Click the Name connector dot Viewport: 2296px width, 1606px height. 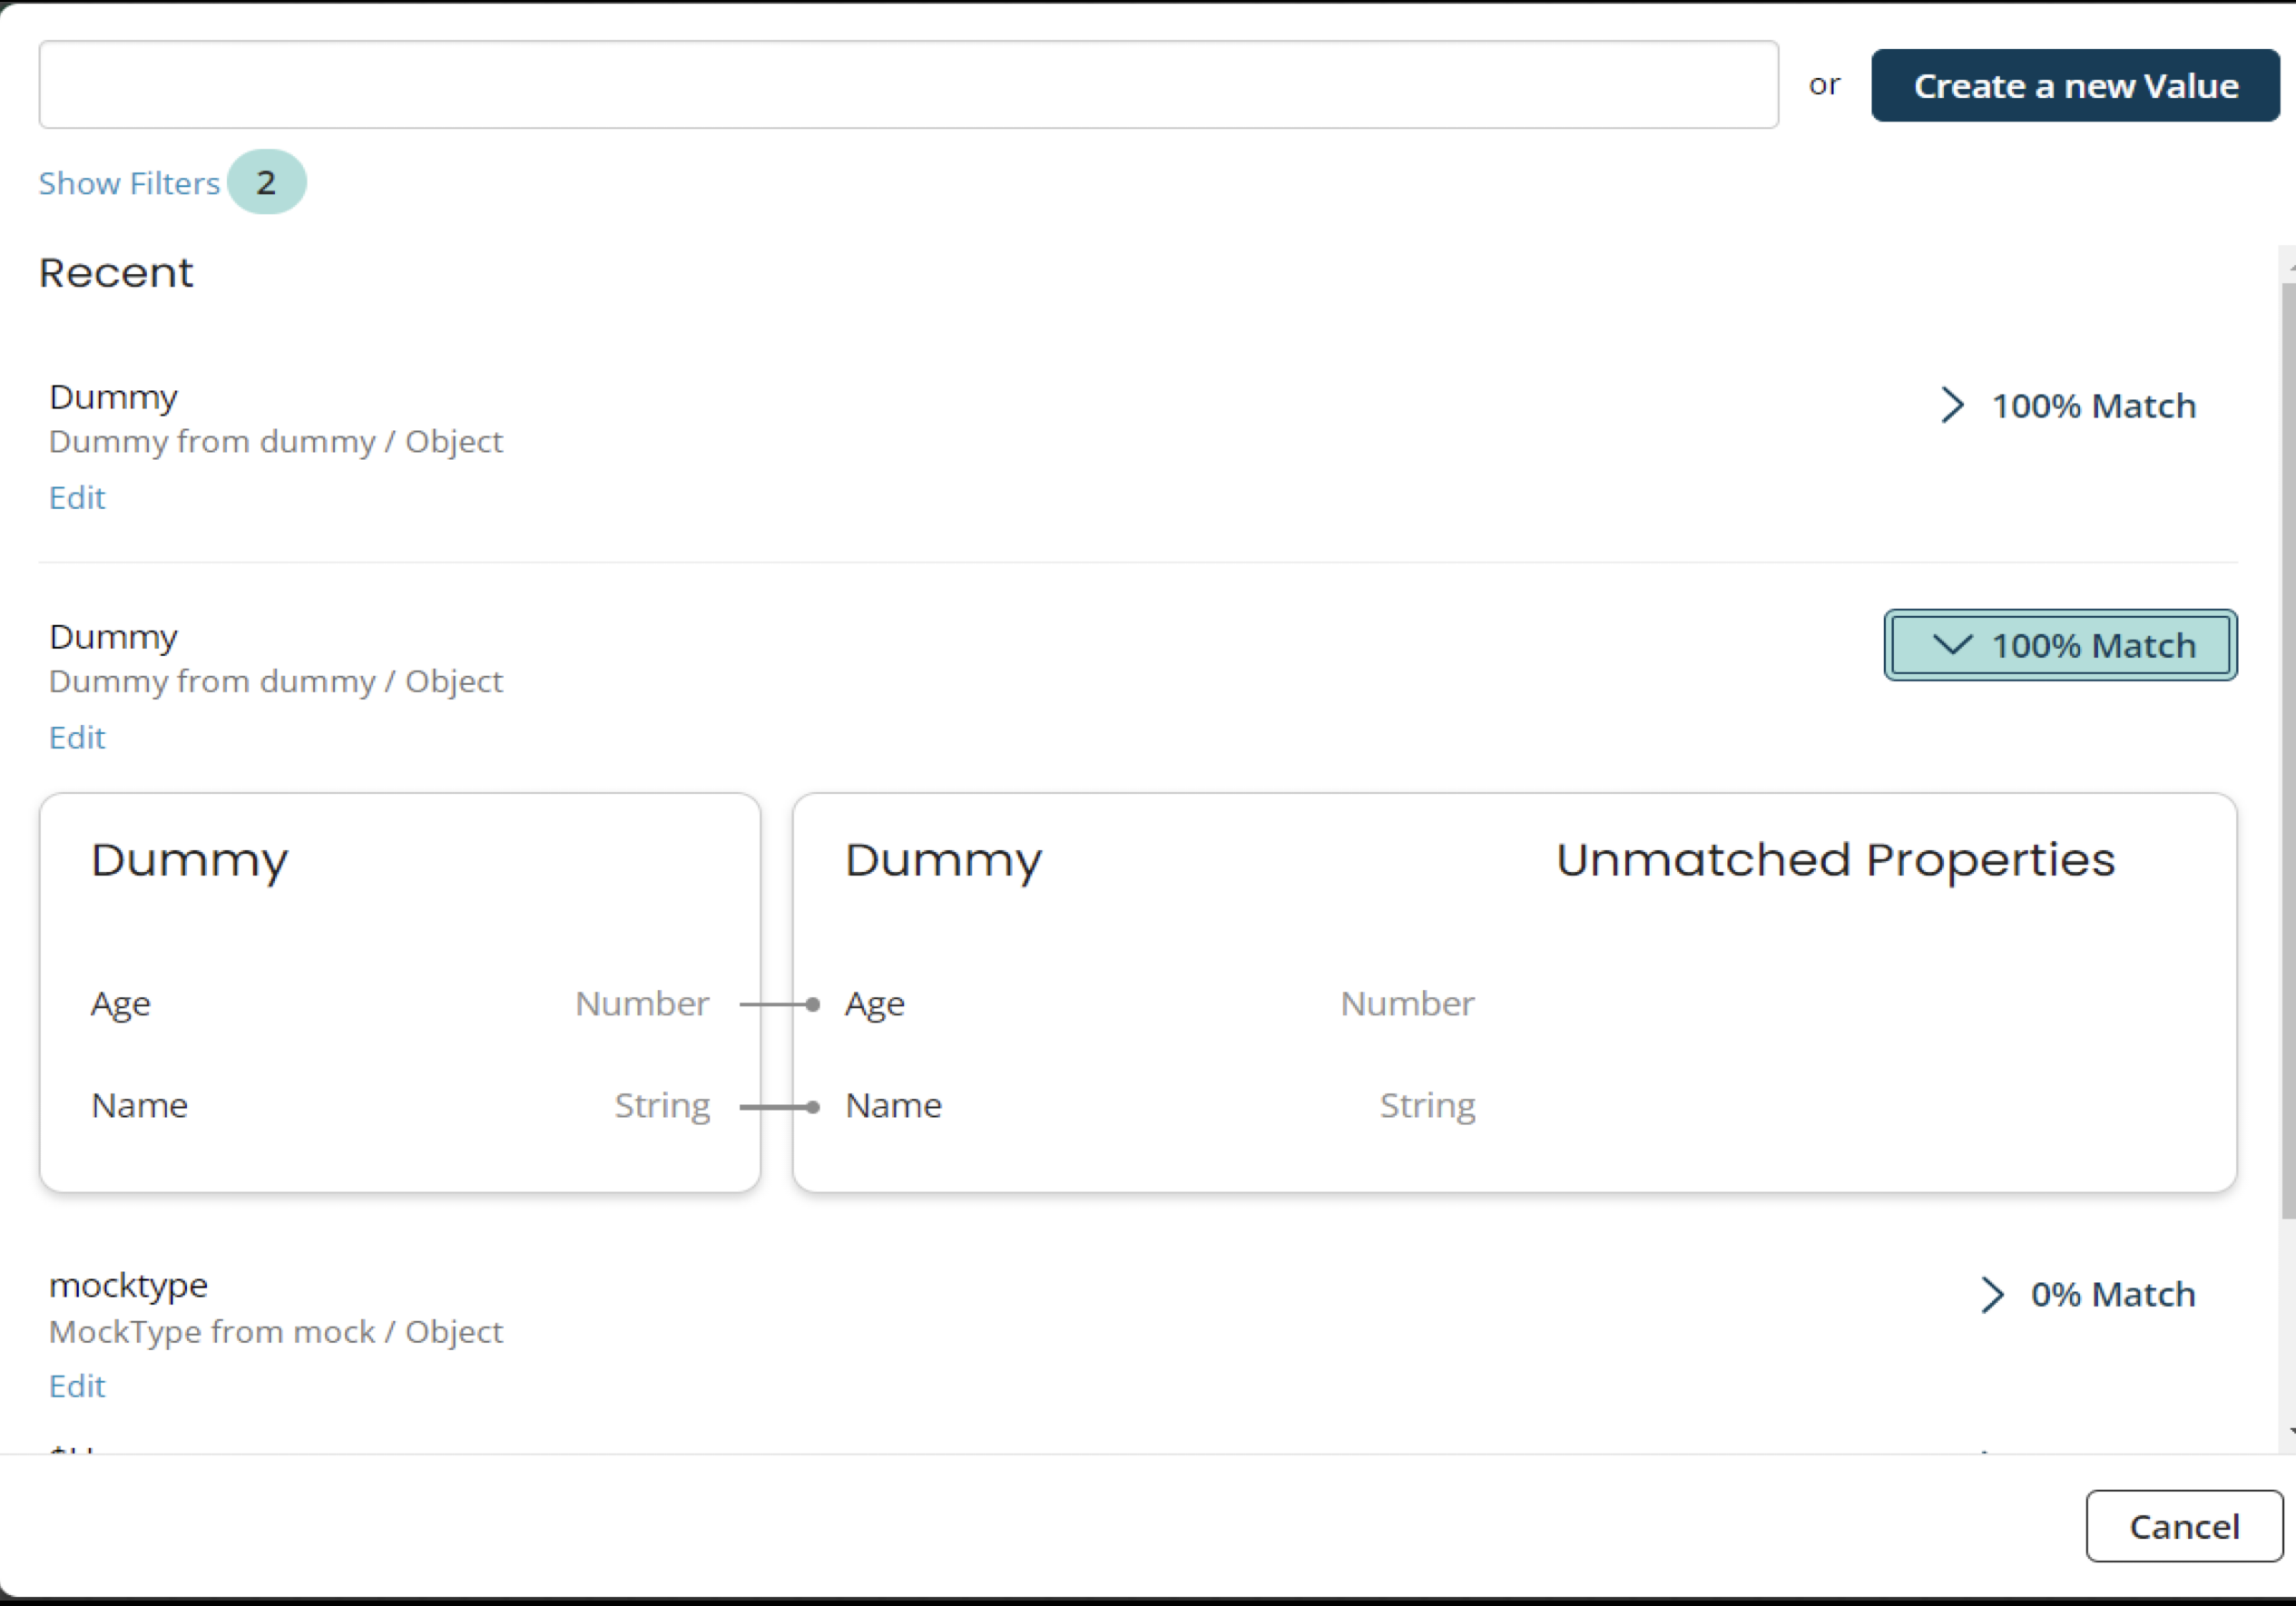[x=813, y=1107]
